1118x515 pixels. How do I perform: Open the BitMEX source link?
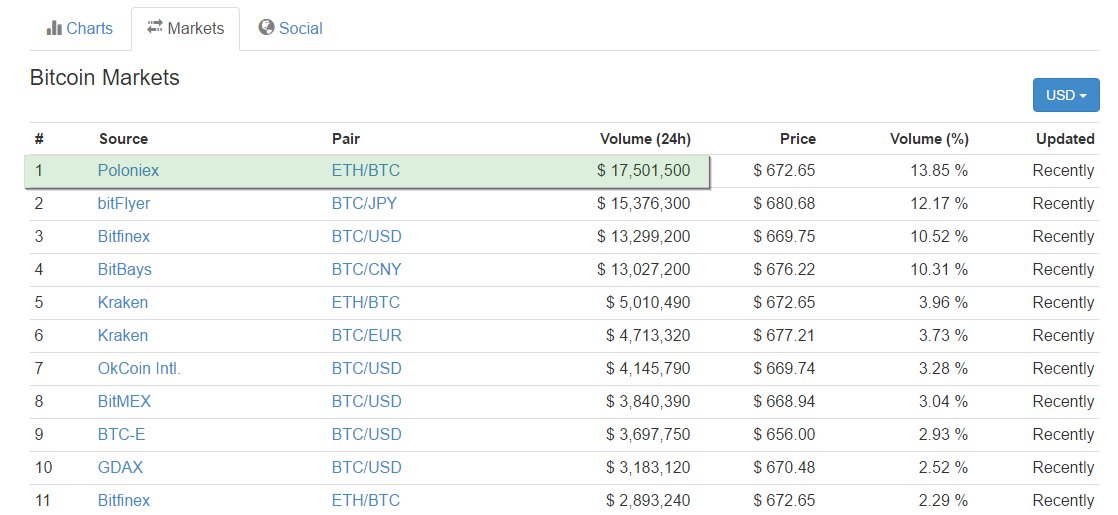point(124,402)
